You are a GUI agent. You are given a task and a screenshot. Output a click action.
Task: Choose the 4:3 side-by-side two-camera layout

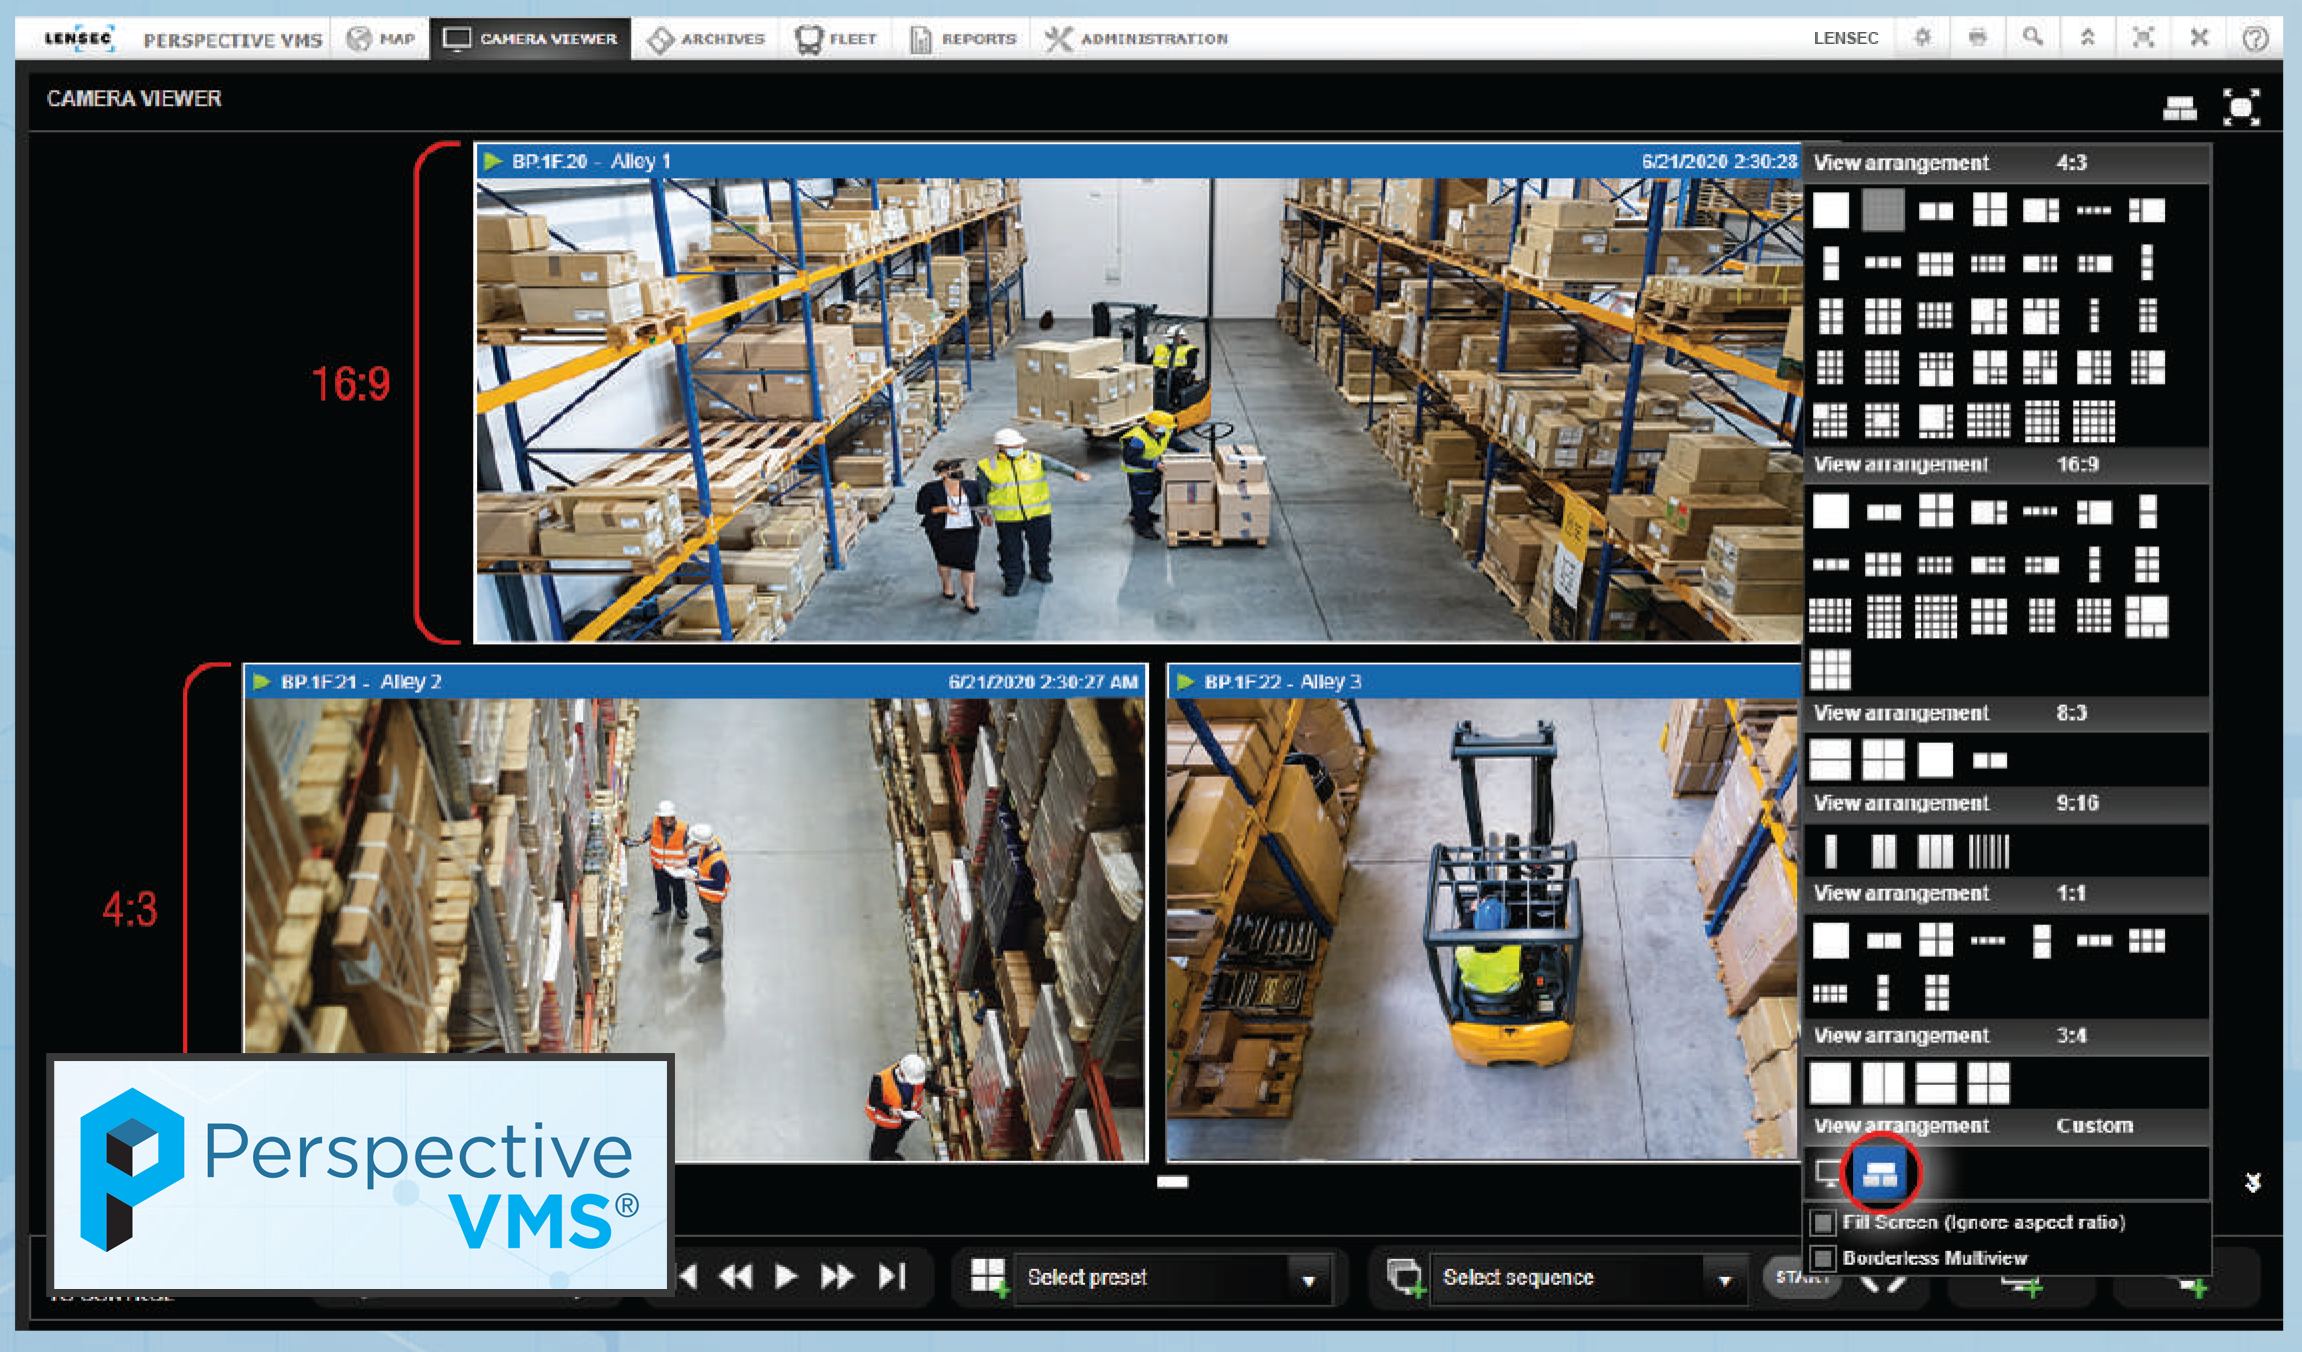pyautogui.click(x=1936, y=210)
